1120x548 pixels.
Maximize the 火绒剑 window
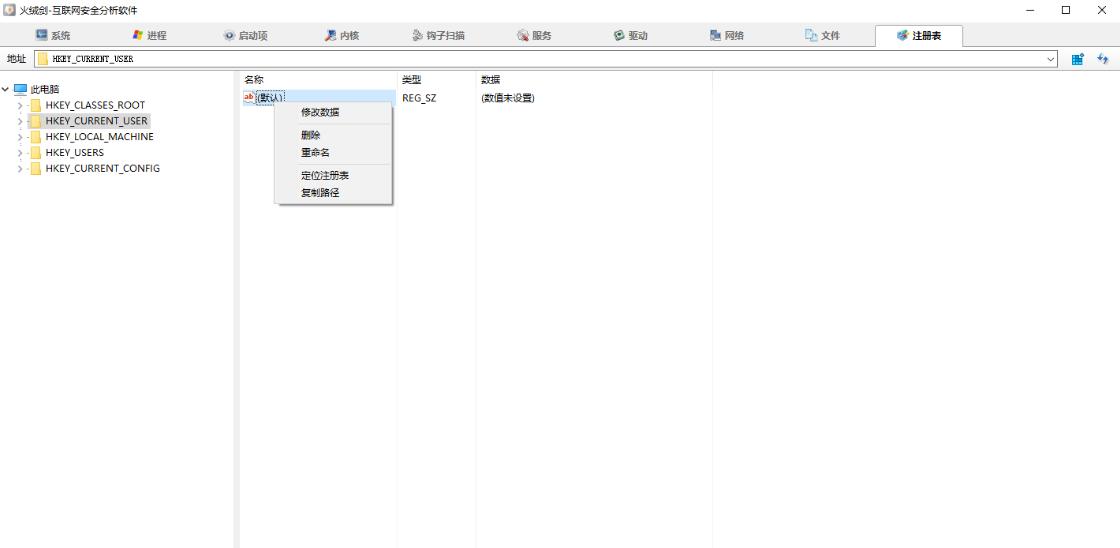coord(1066,10)
